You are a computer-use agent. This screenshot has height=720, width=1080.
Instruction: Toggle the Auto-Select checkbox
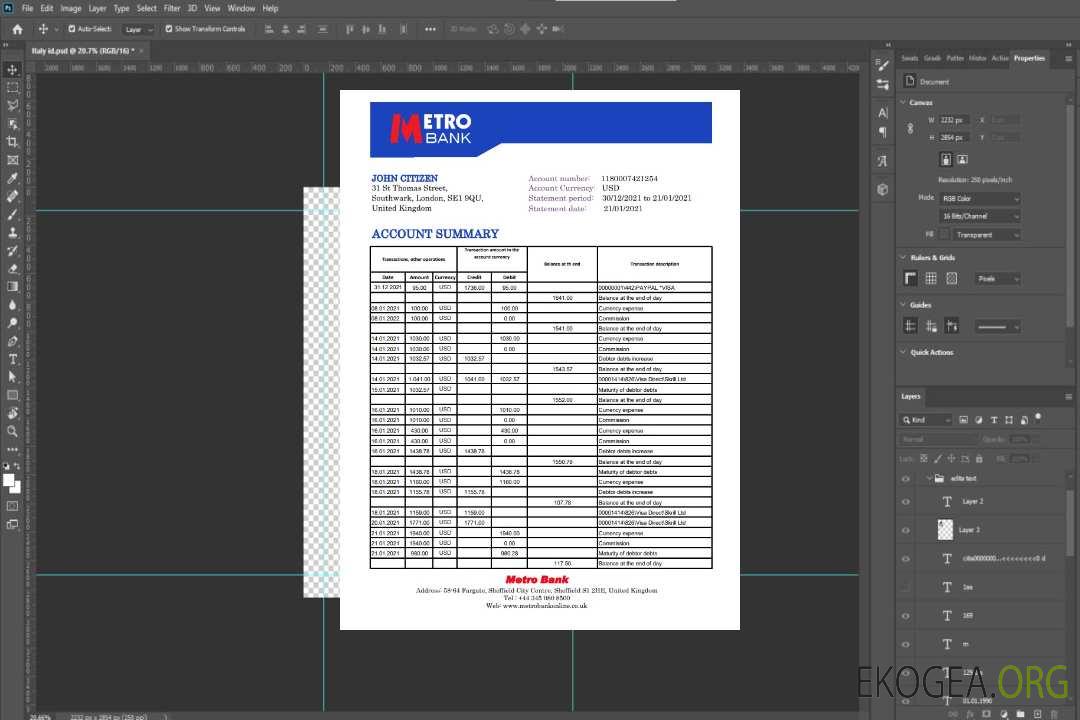(72, 29)
